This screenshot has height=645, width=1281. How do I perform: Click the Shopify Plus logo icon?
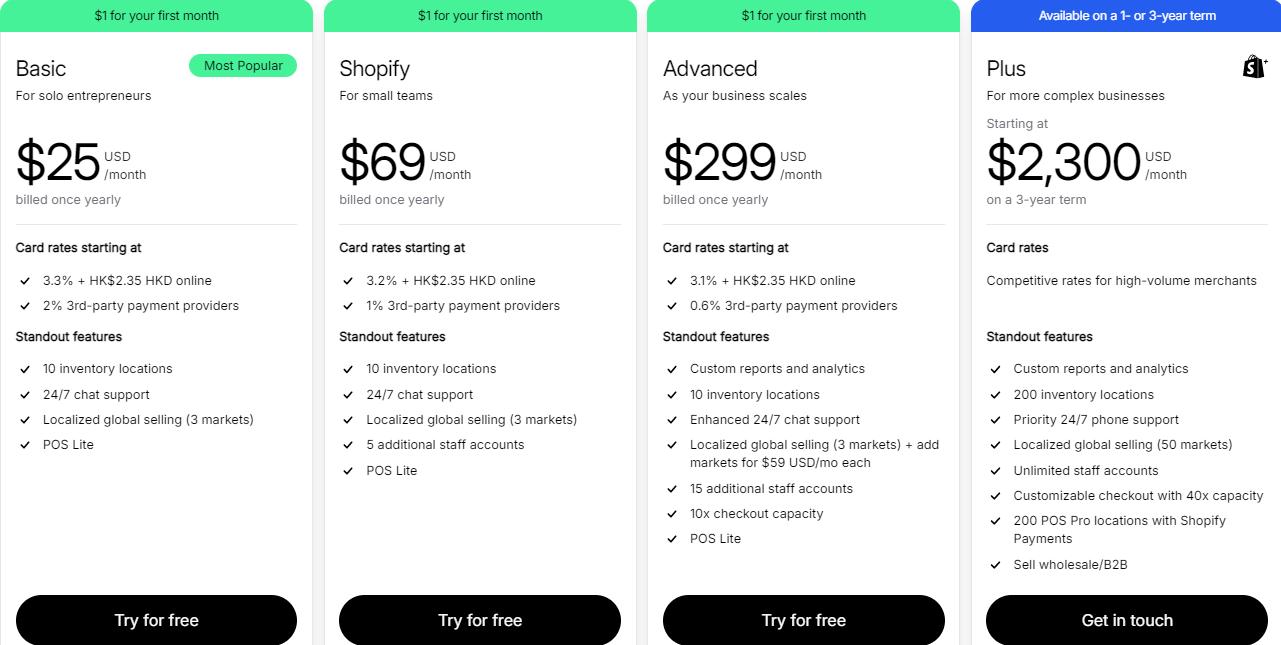coord(1255,66)
